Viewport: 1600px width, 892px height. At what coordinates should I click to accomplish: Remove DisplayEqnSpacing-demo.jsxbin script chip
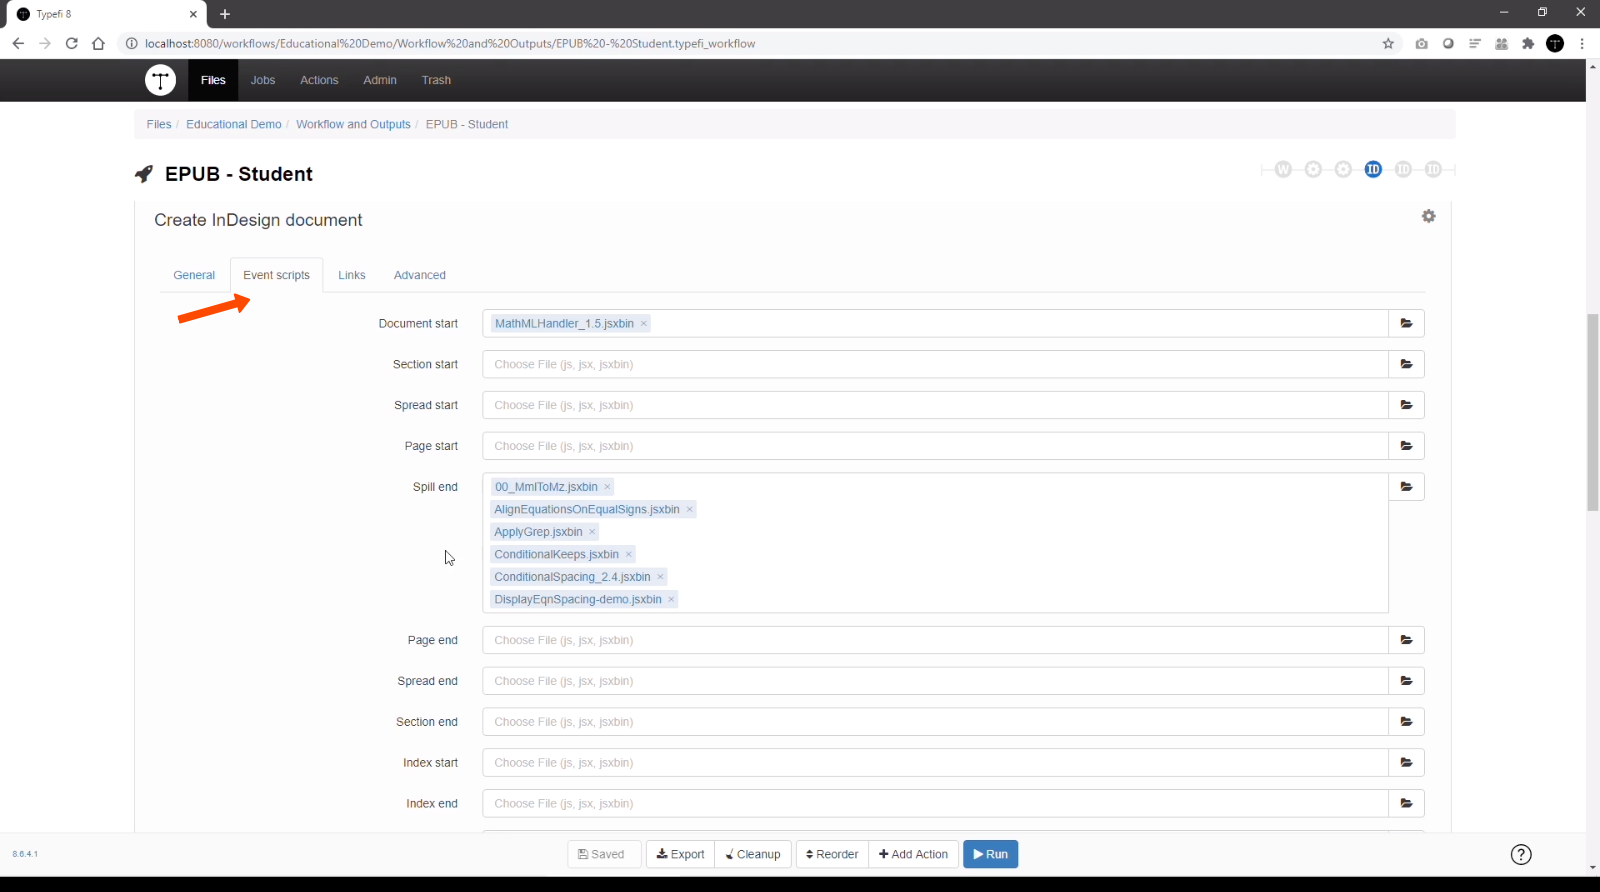tap(671, 600)
